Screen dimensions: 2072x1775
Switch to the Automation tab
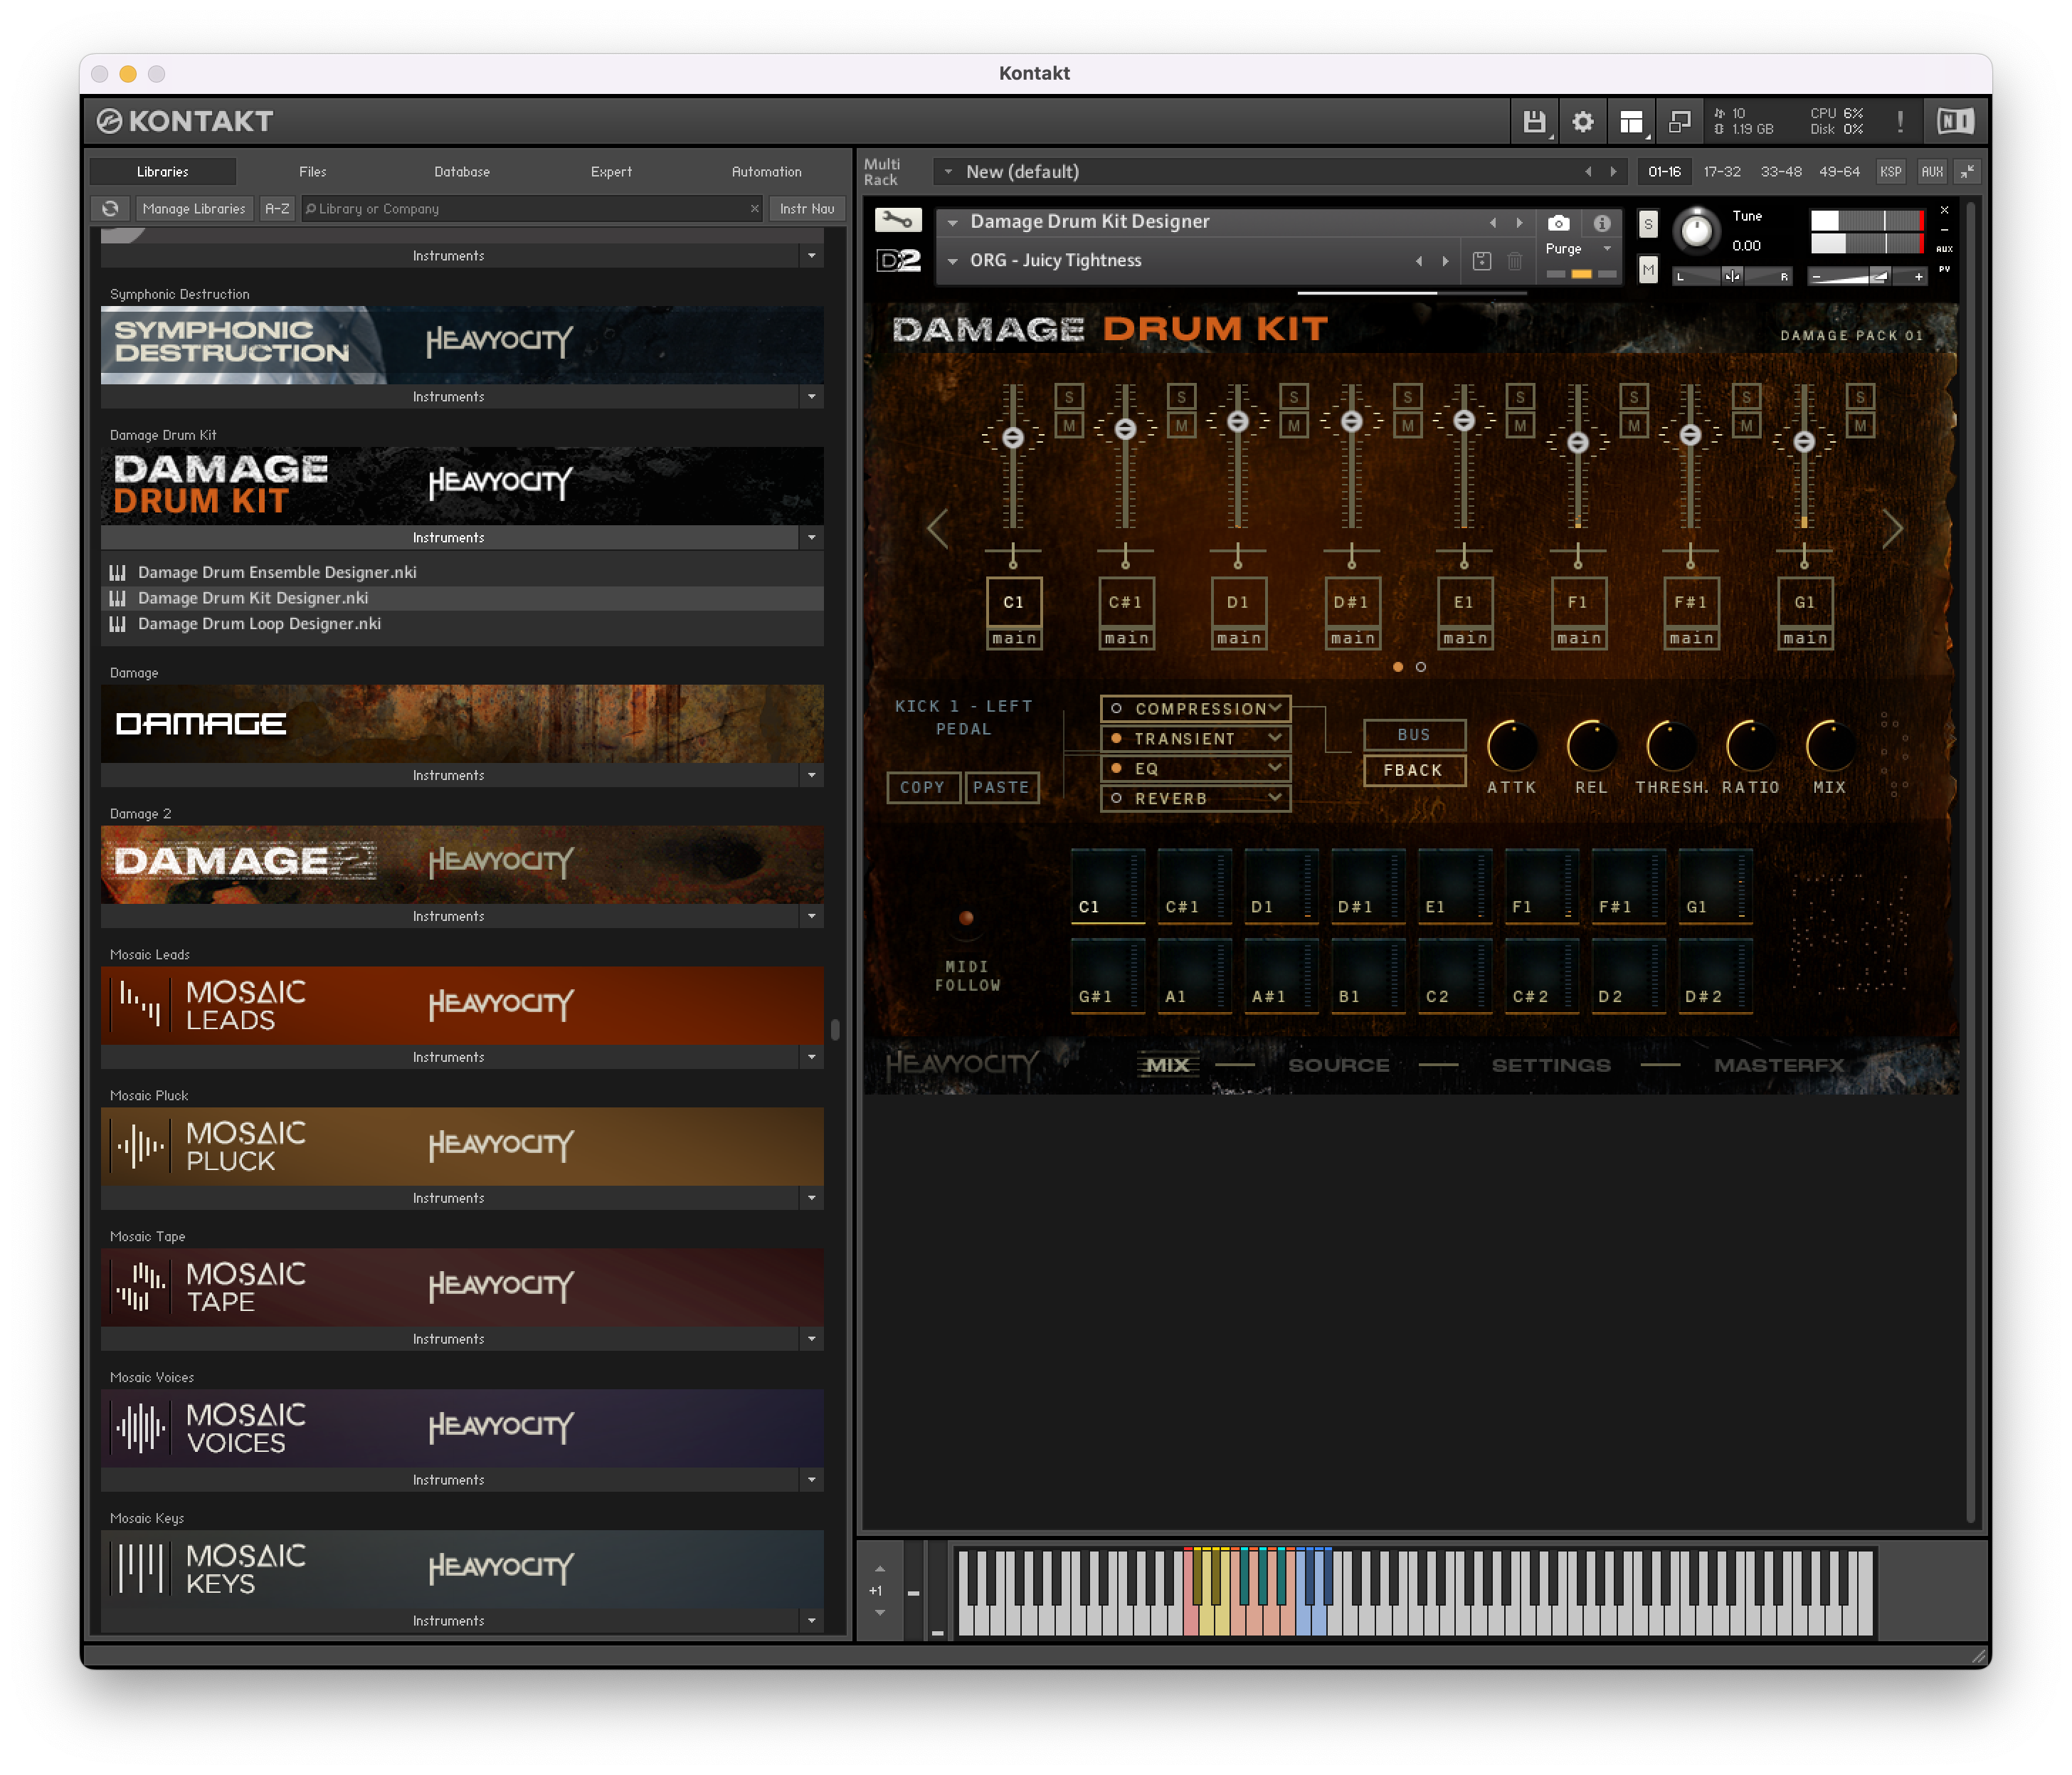point(766,172)
